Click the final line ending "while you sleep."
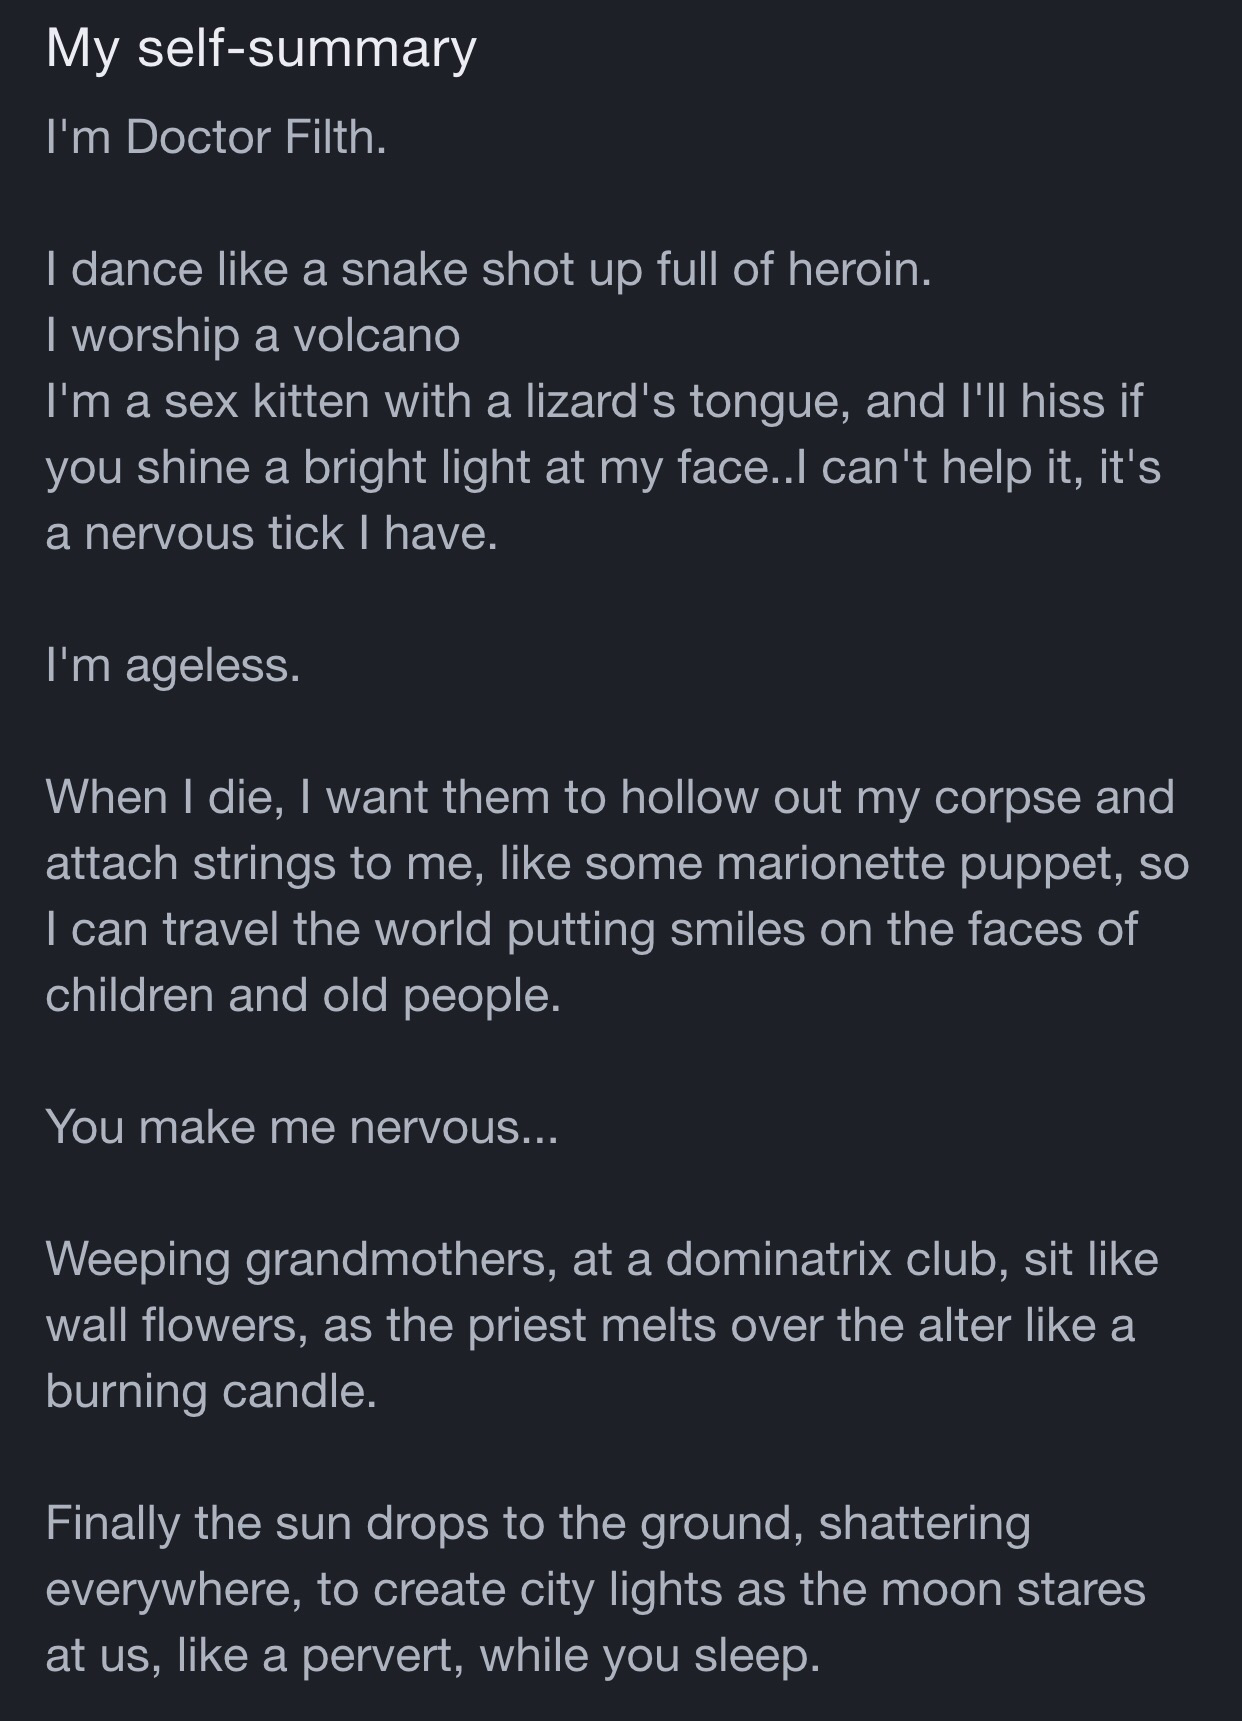The height and width of the screenshot is (1721, 1242). [433, 1655]
